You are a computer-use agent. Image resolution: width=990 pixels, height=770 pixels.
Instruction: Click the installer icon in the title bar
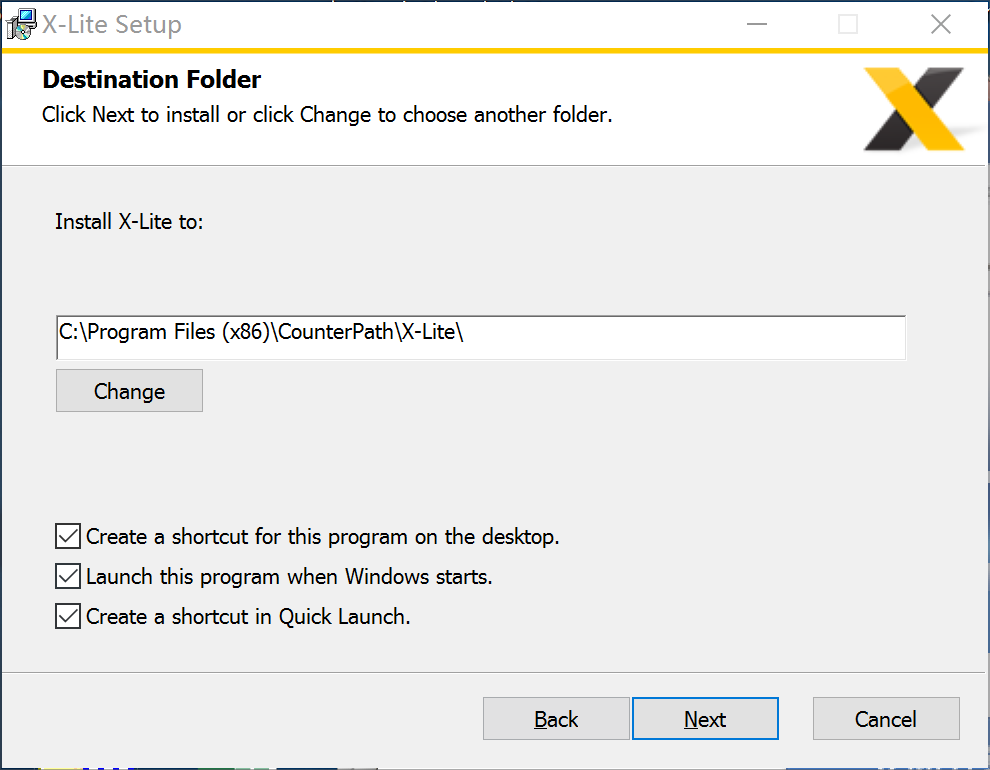pyautogui.click(x=21, y=25)
